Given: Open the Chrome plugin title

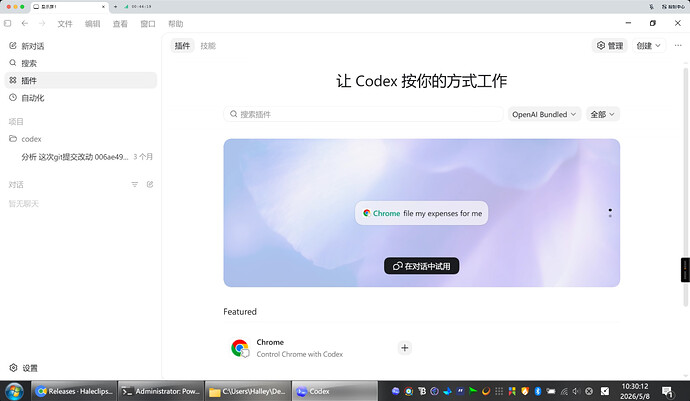Looking at the screenshot, I should pyautogui.click(x=270, y=342).
